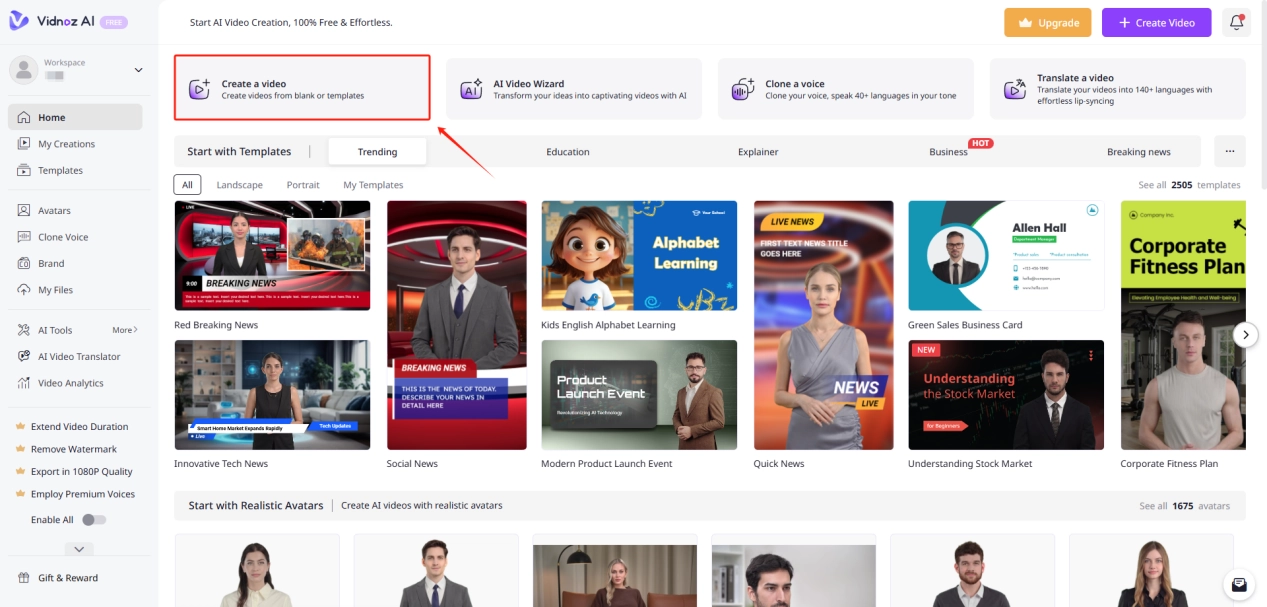Open the Brand section icon

coord(24,264)
